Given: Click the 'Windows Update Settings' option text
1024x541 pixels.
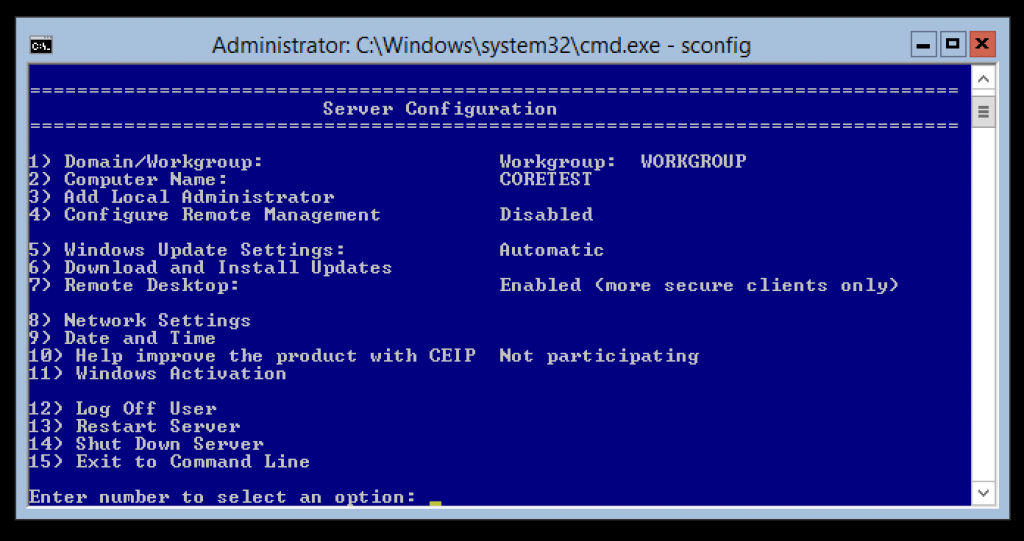Looking at the screenshot, I should [x=204, y=250].
